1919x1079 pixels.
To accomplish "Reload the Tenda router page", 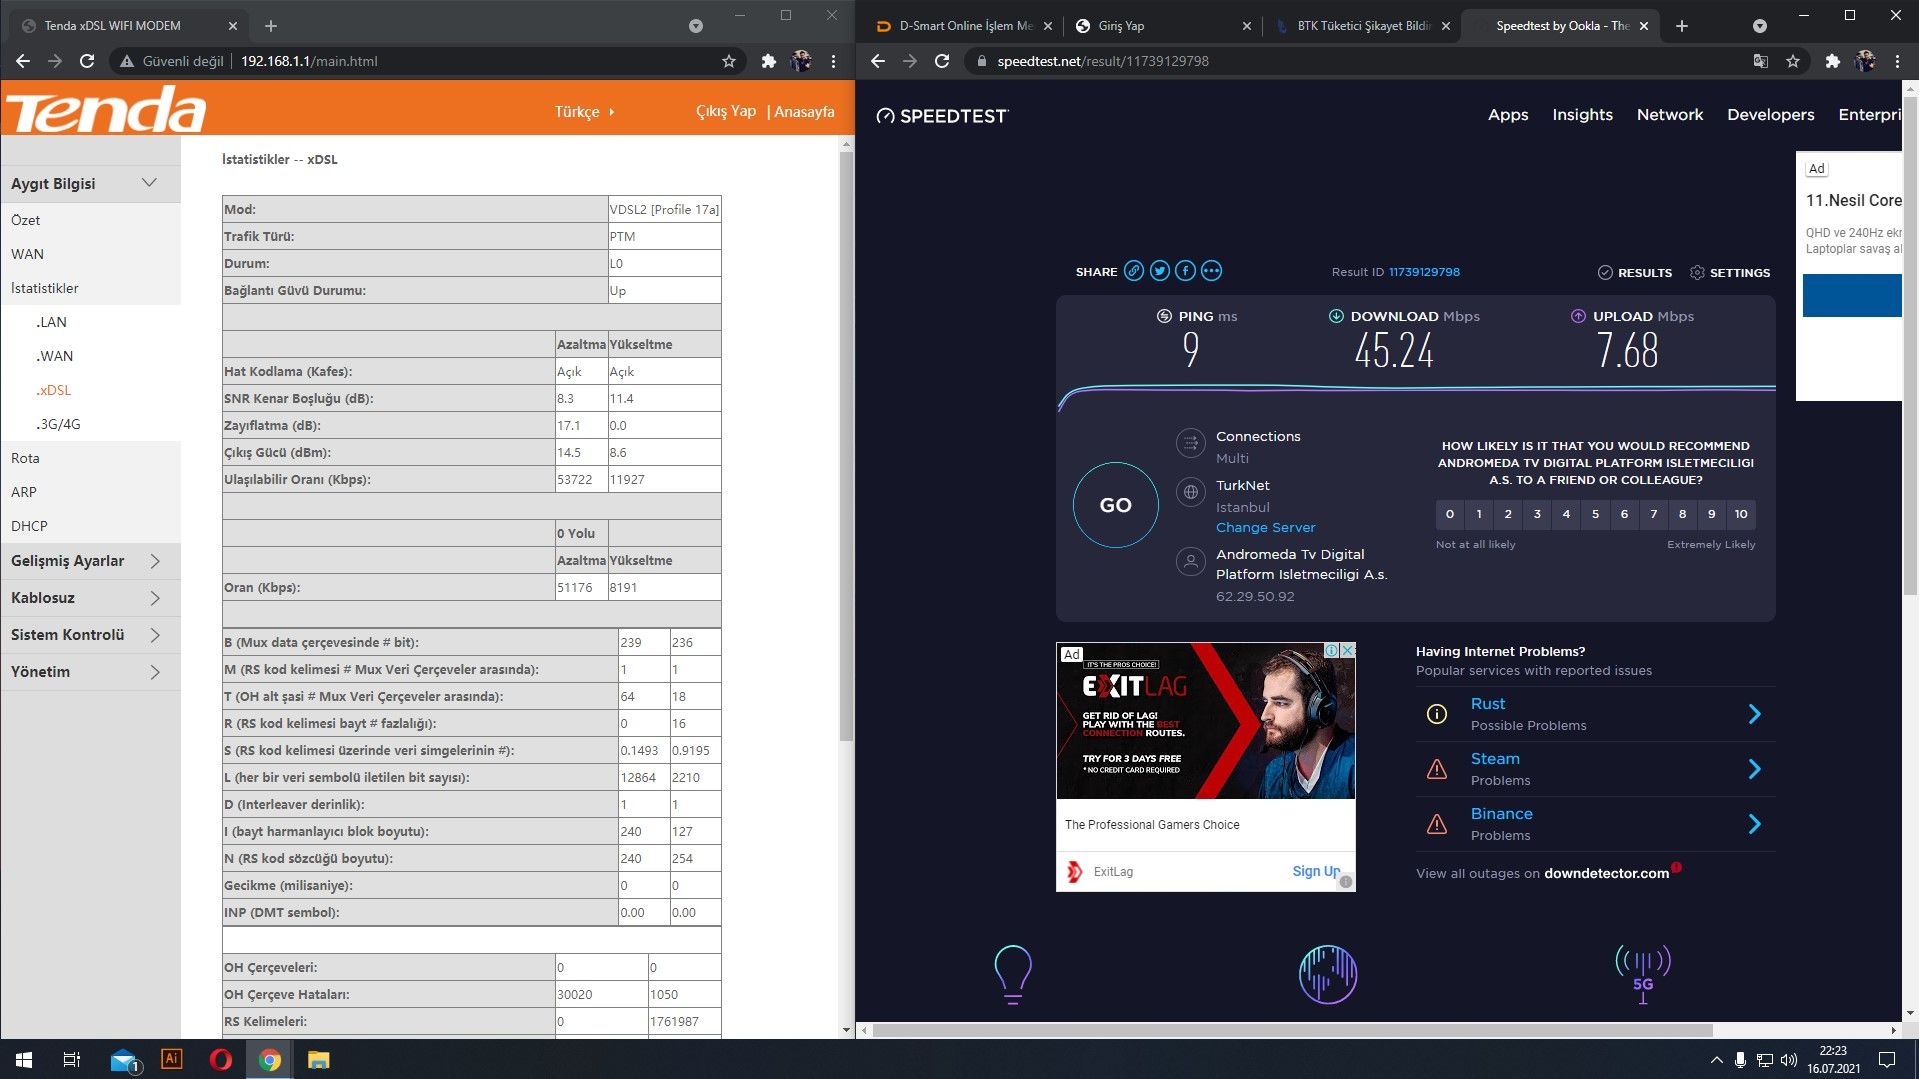I will pos(87,61).
